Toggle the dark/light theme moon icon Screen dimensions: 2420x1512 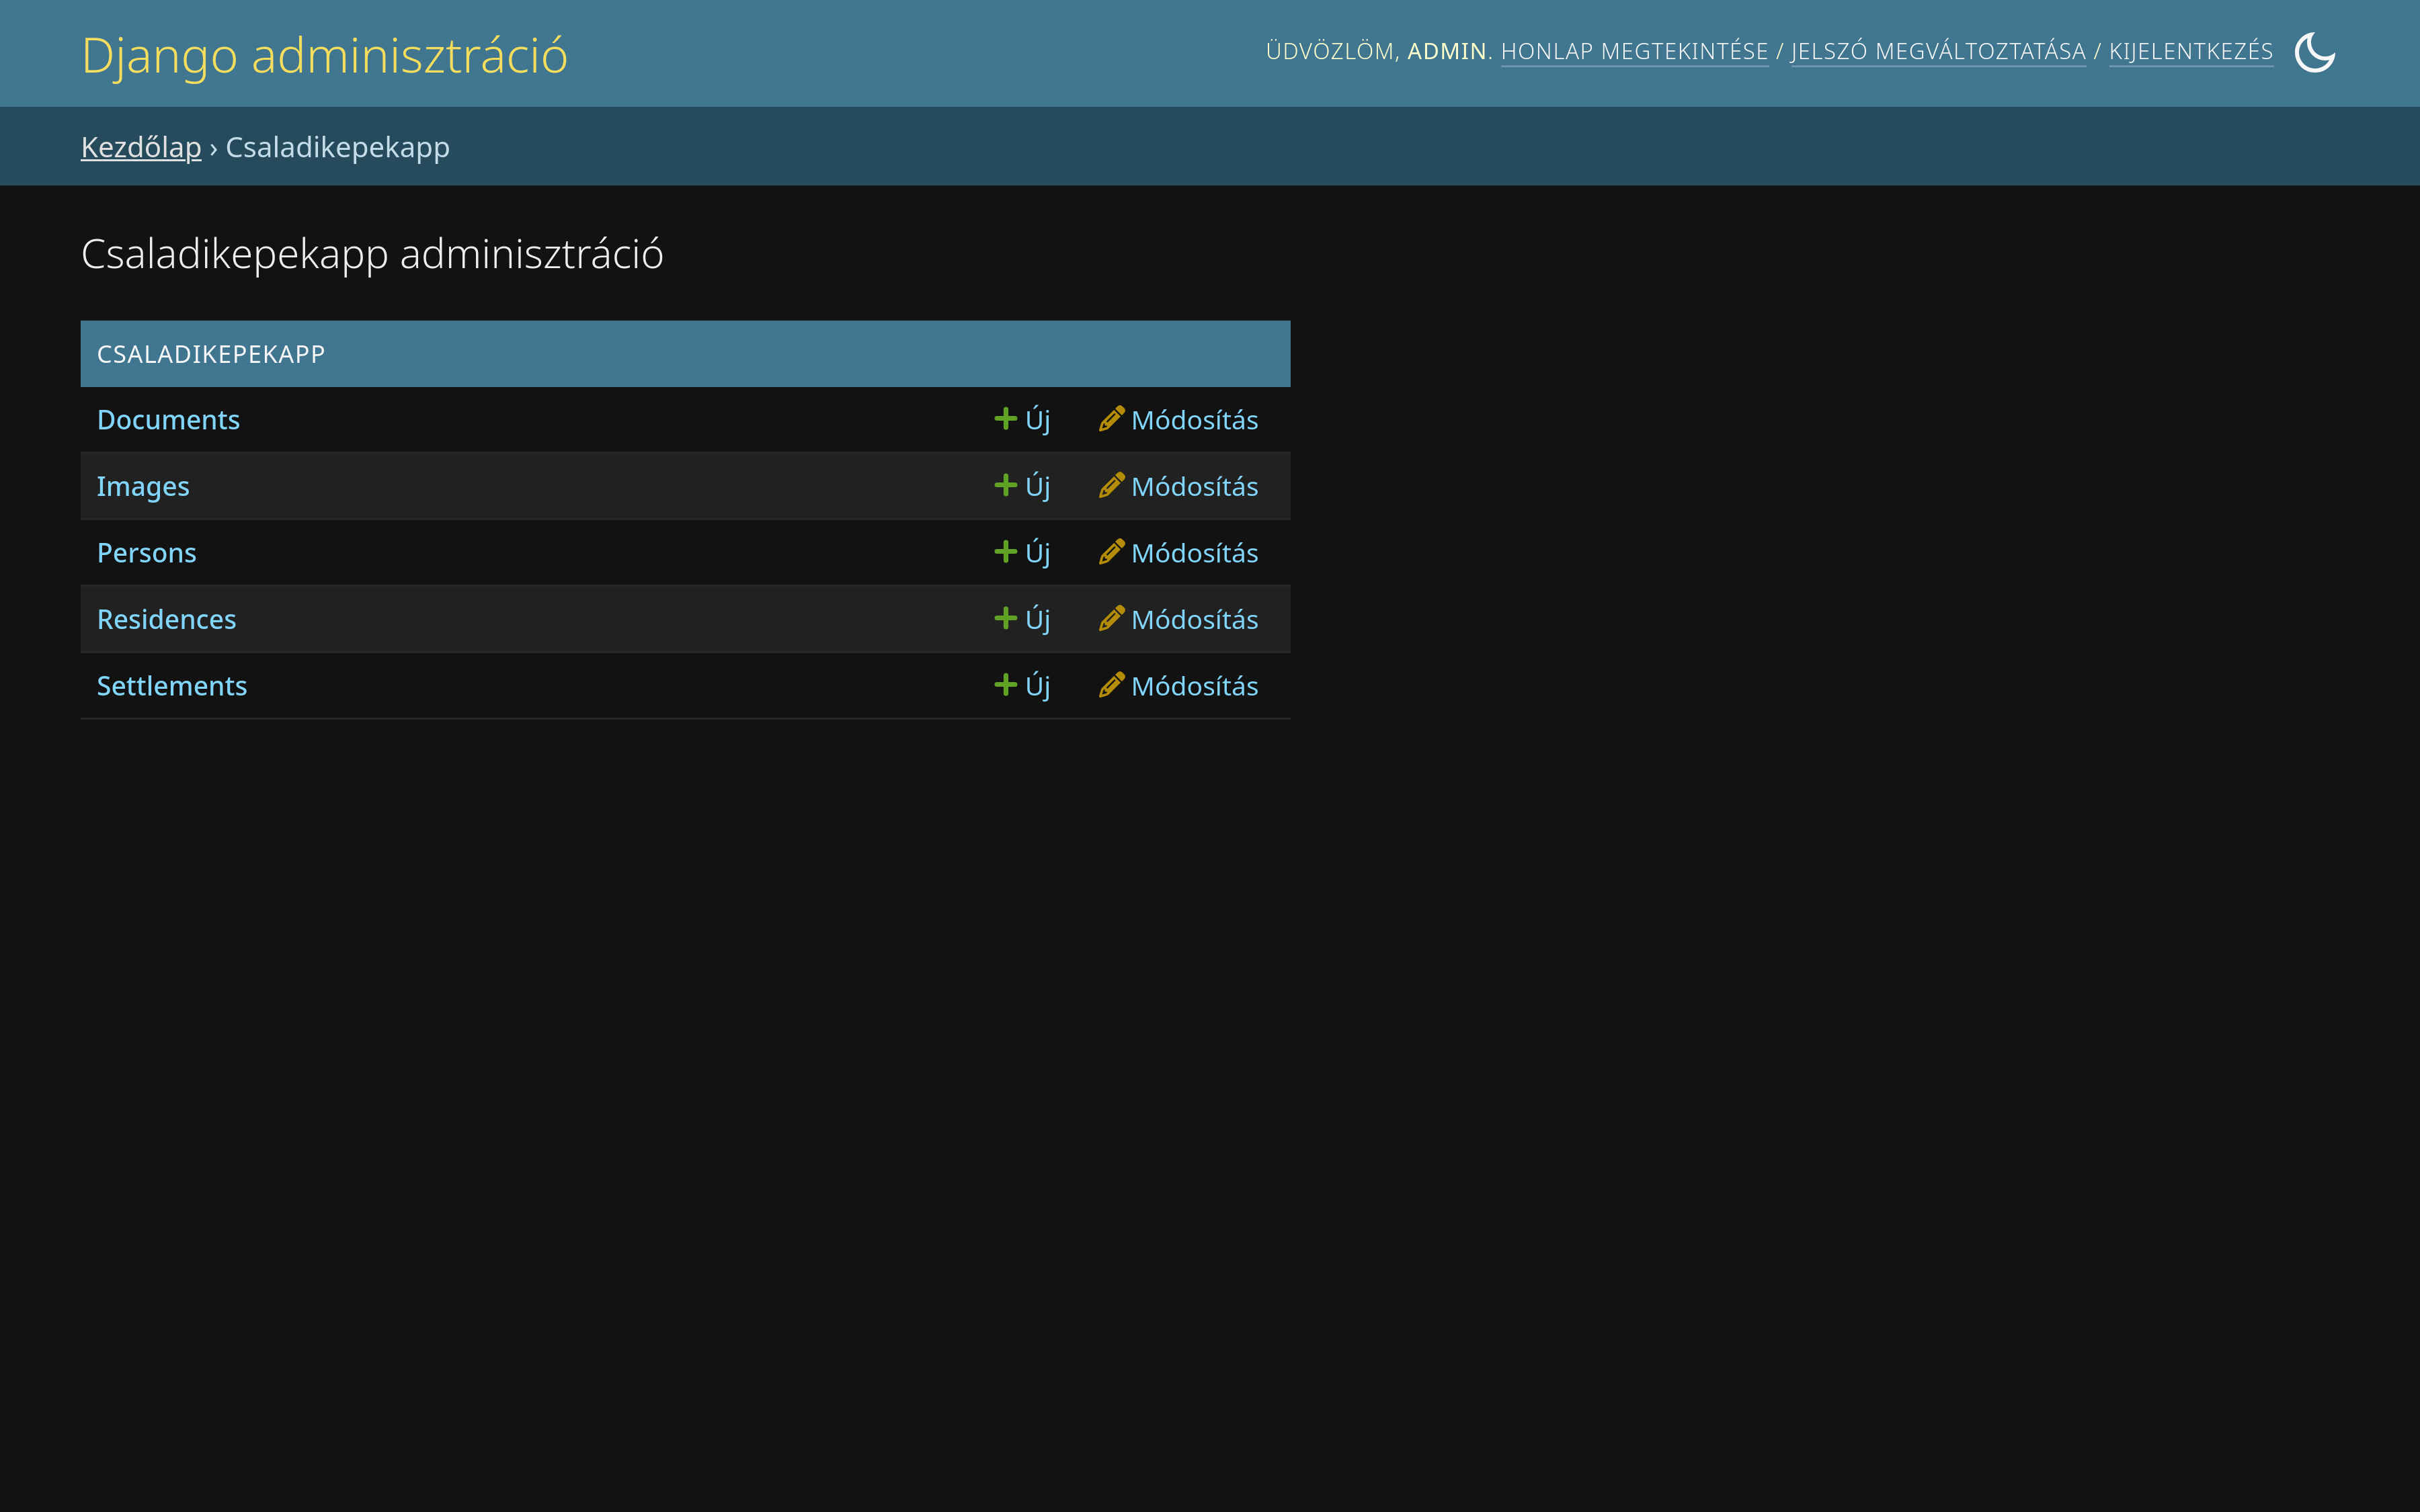coord(2314,52)
